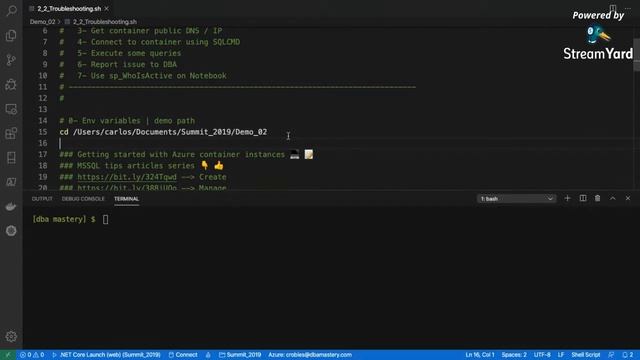Change indentation via 'Spaces: 2'
This screenshot has width=640, height=360.
point(514,355)
